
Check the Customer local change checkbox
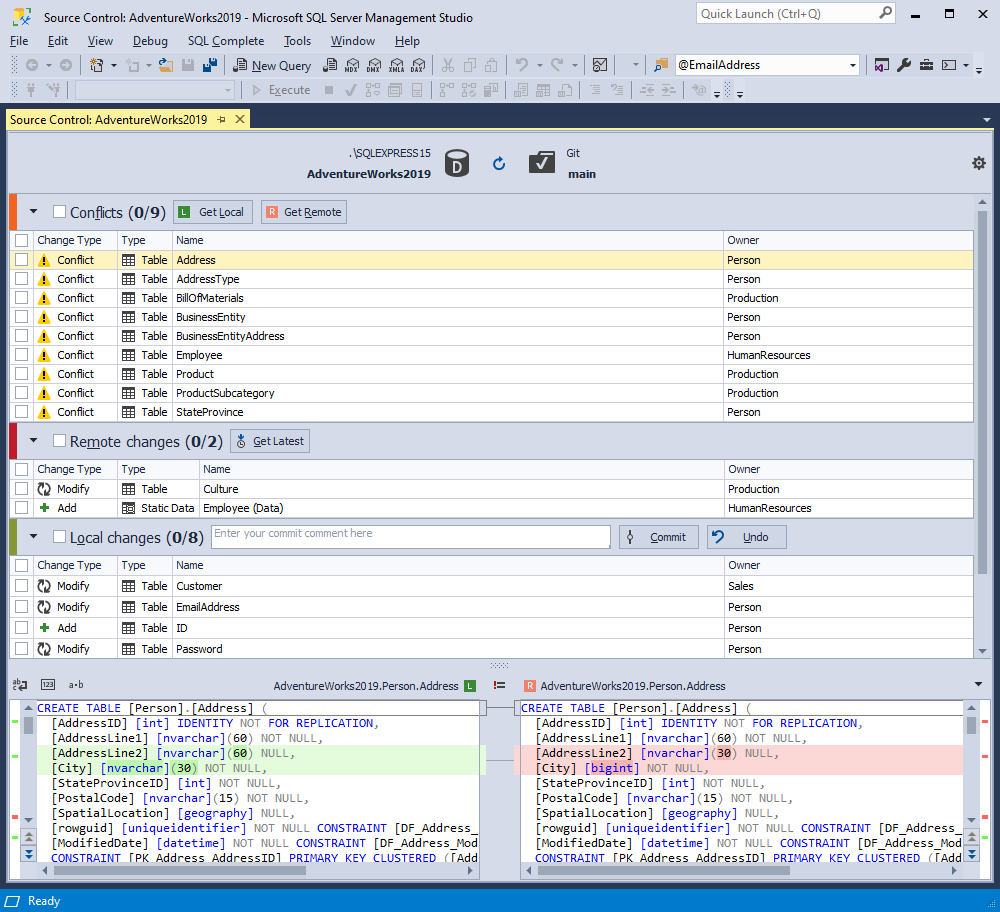click(22, 585)
